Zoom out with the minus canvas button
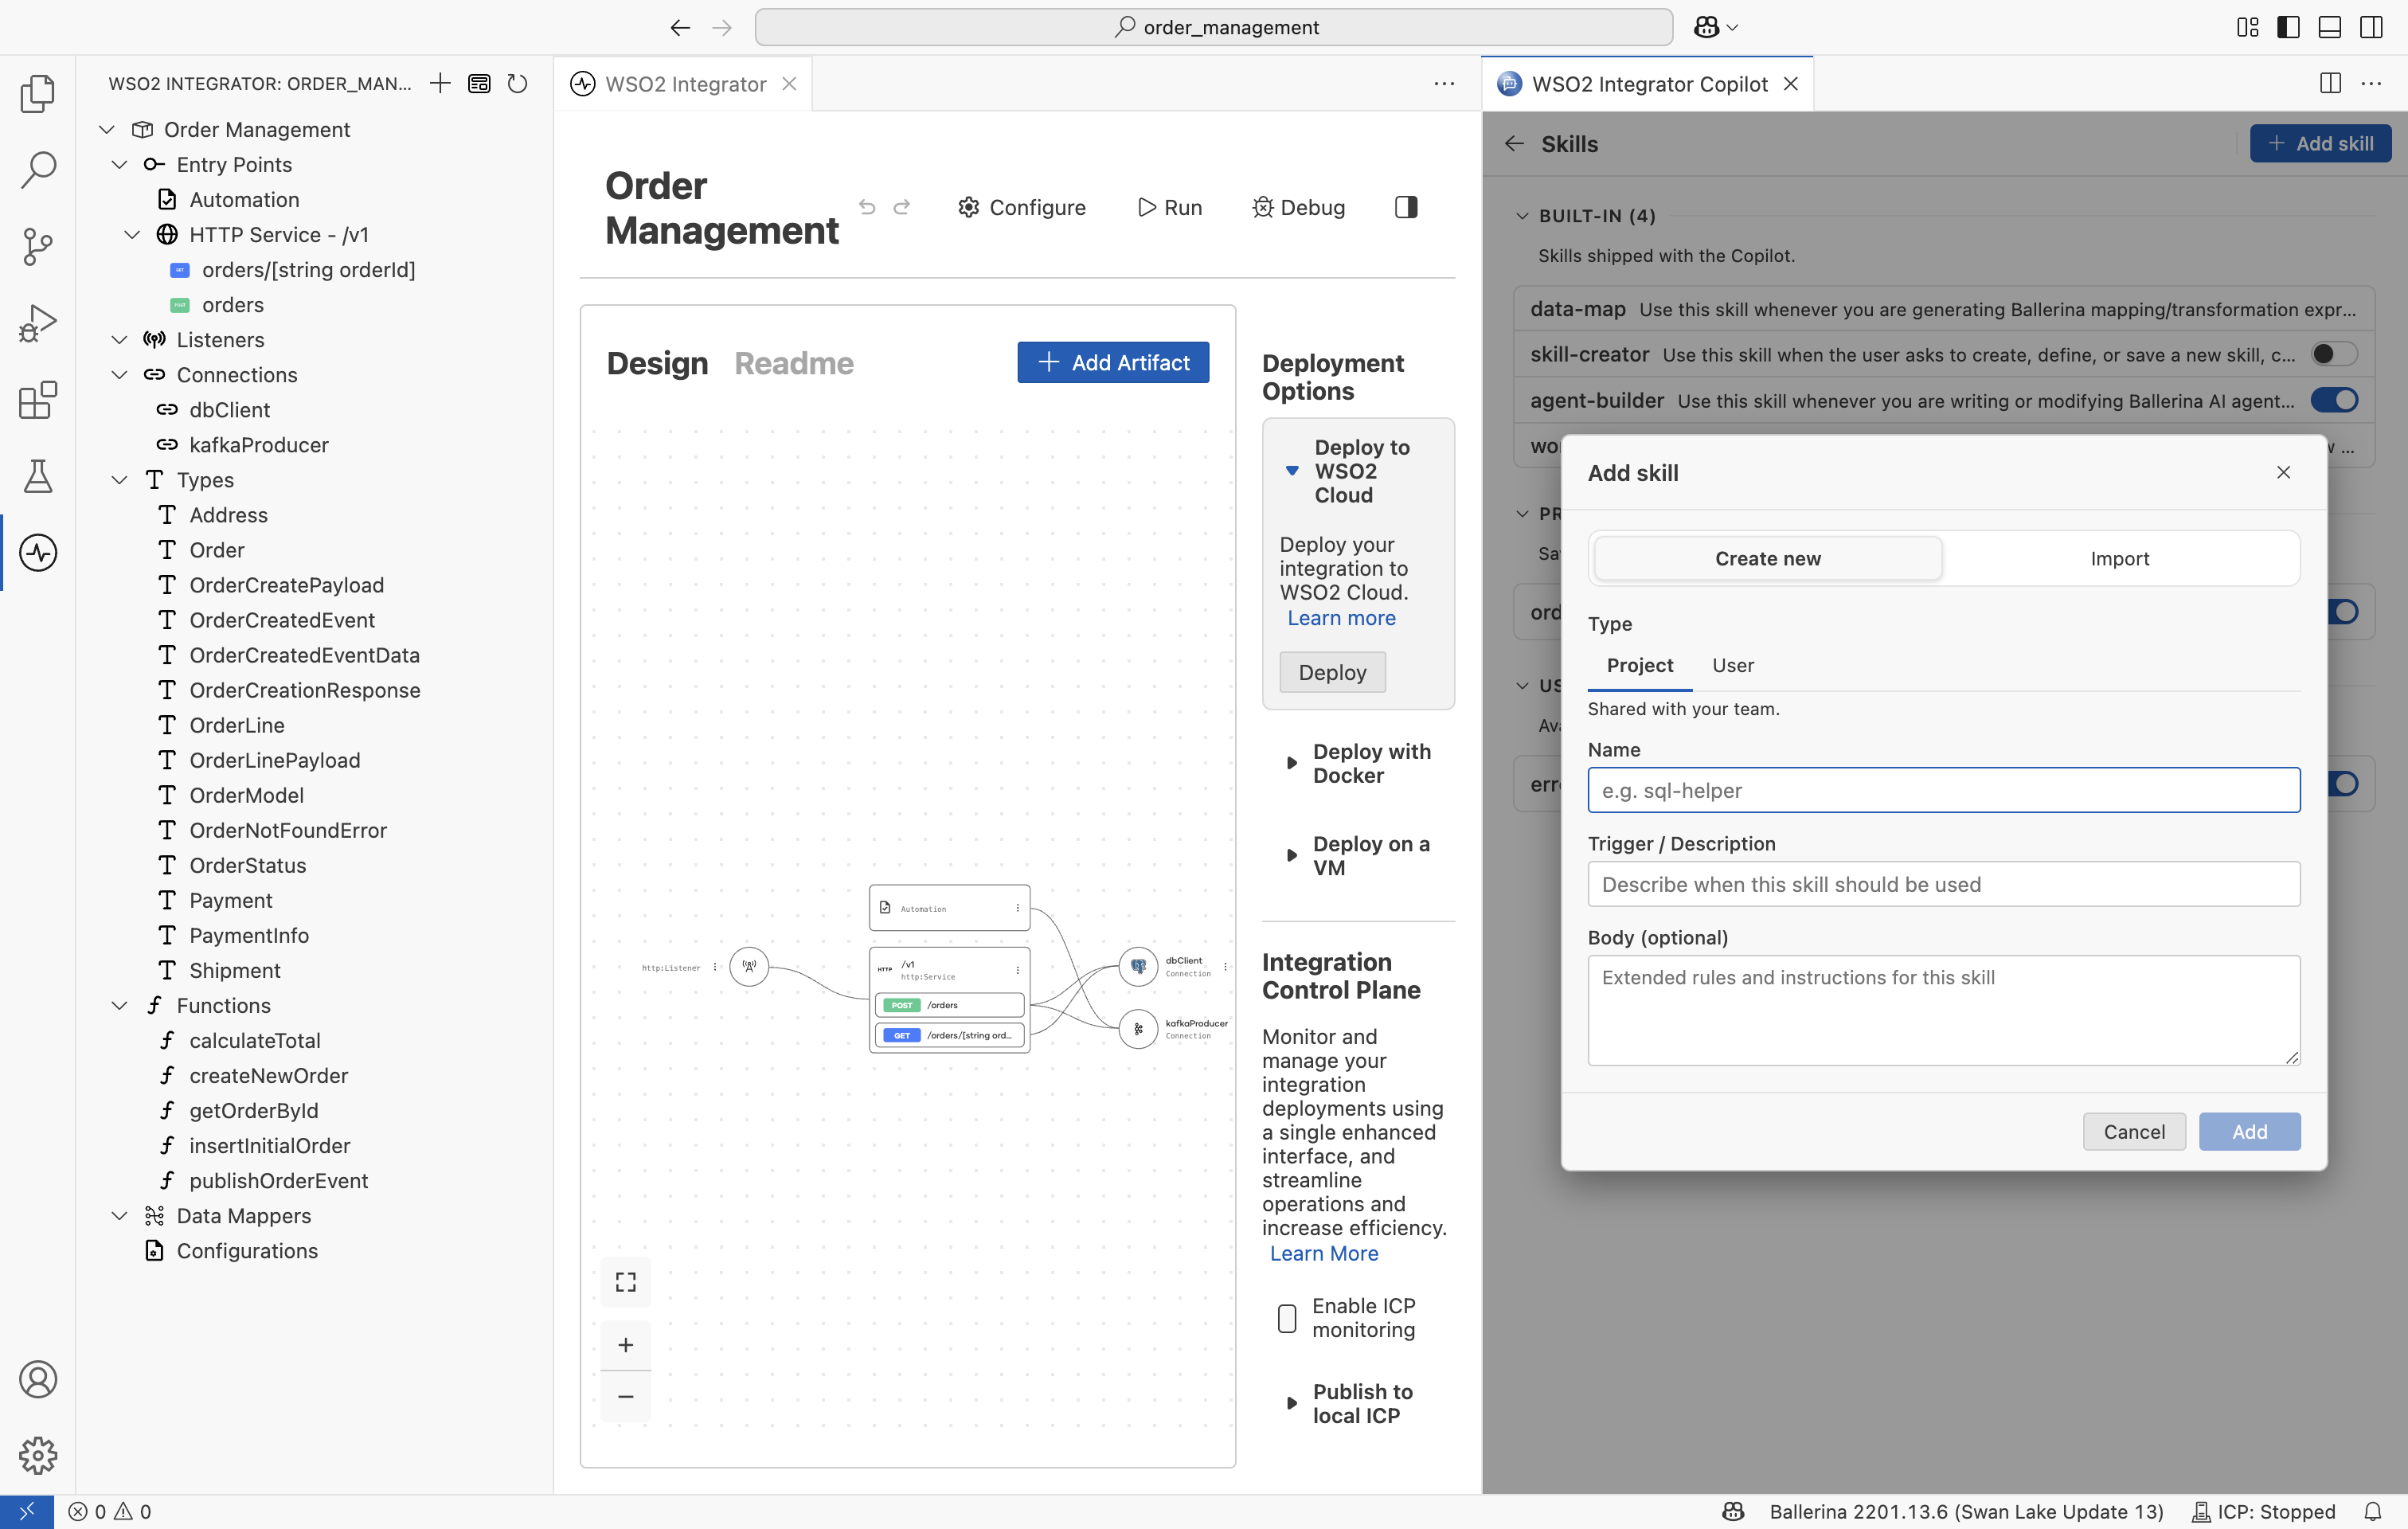The width and height of the screenshot is (2408, 1529). pyautogui.click(x=626, y=1396)
